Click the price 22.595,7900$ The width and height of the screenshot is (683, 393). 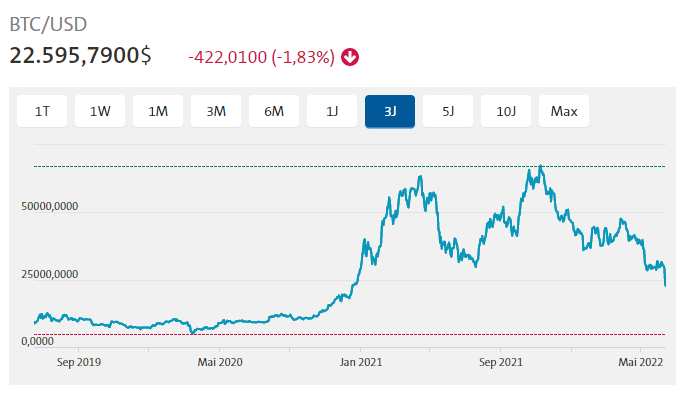click(x=80, y=56)
